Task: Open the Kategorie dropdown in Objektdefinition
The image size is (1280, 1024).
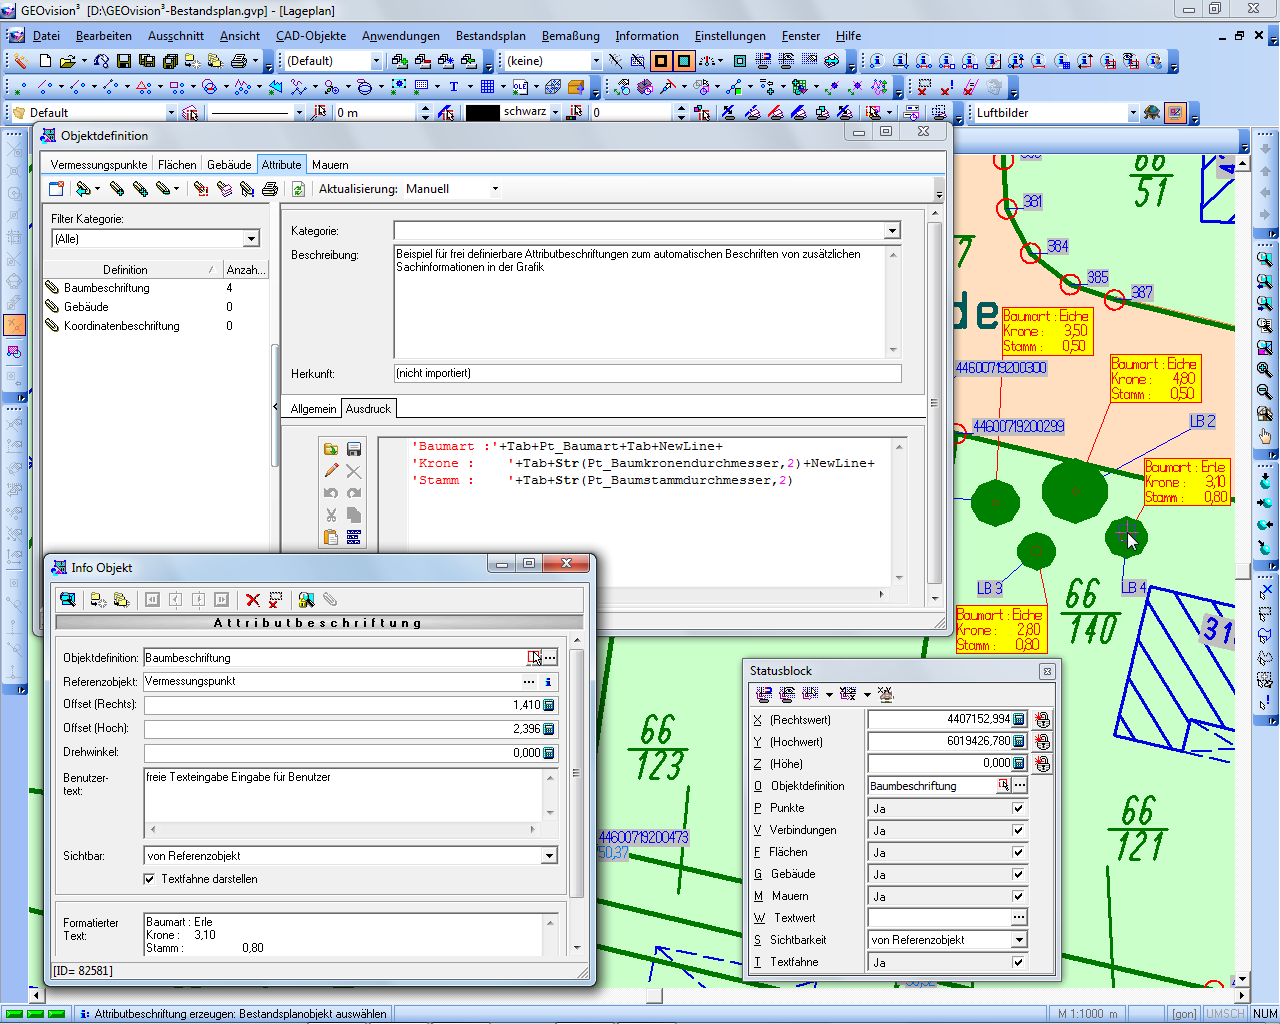Action: (892, 231)
